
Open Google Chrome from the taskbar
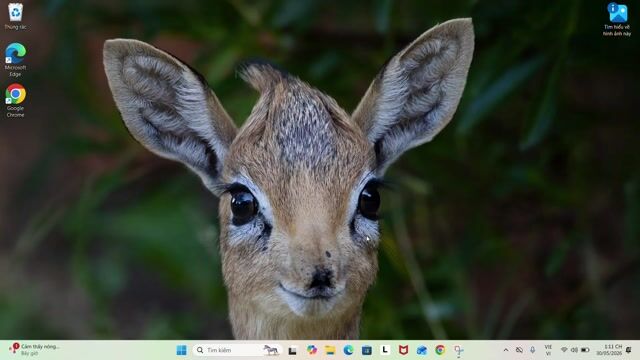click(x=440, y=350)
